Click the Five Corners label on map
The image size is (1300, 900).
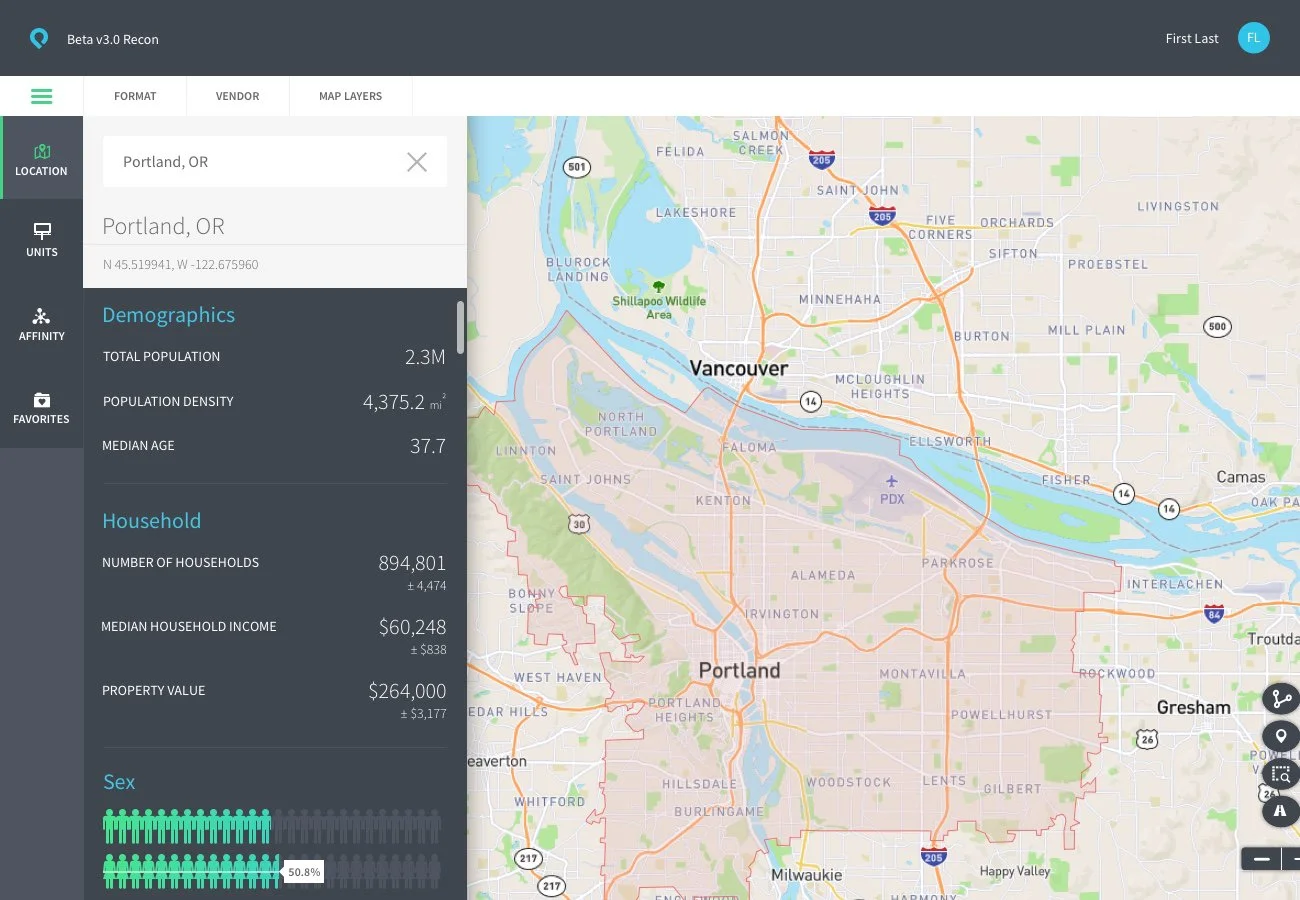click(x=941, y=227)
